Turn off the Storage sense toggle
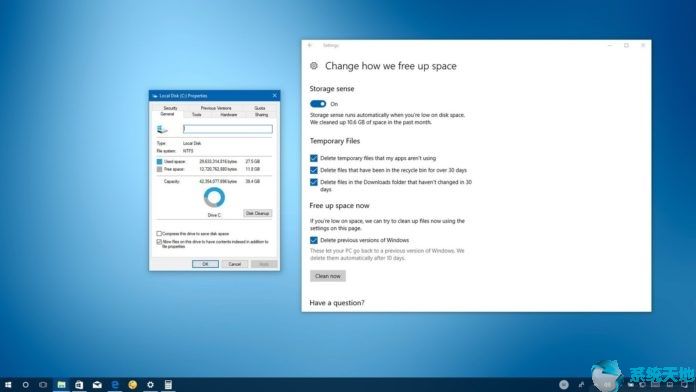This screenshot has height=392, width=696. pyautogui.click(x=318, y=104)
